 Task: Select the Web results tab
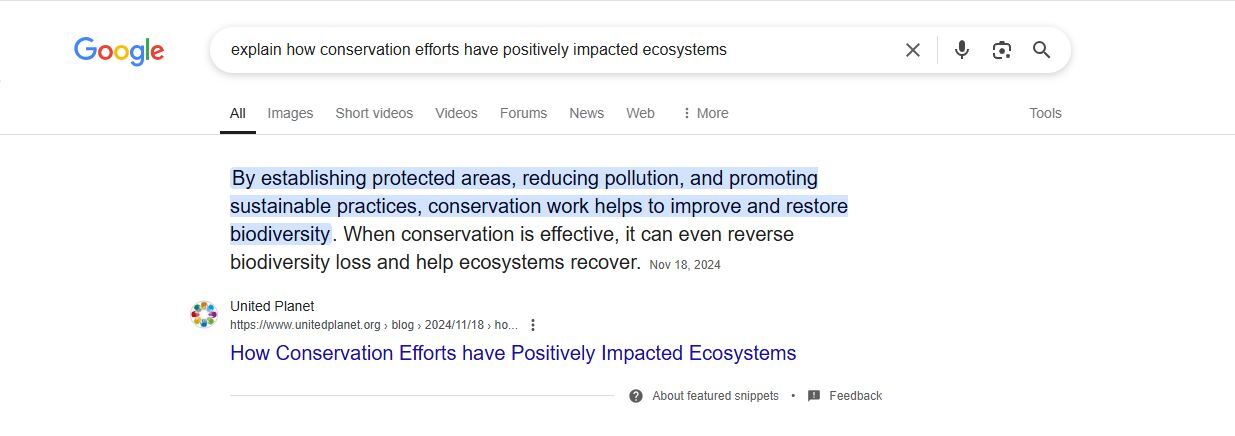pyautogui.click(x=640, y=113)
